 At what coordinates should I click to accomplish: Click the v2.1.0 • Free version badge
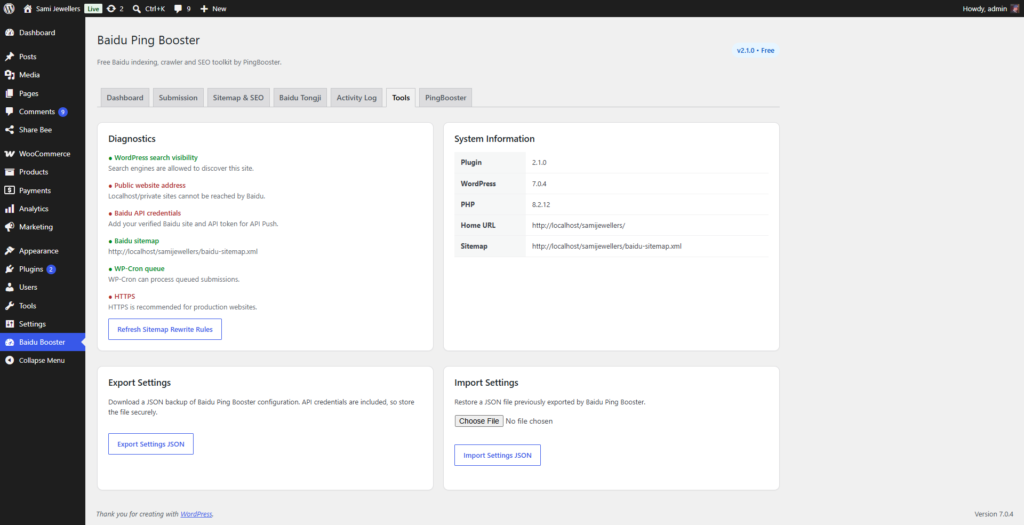[756, 50]
